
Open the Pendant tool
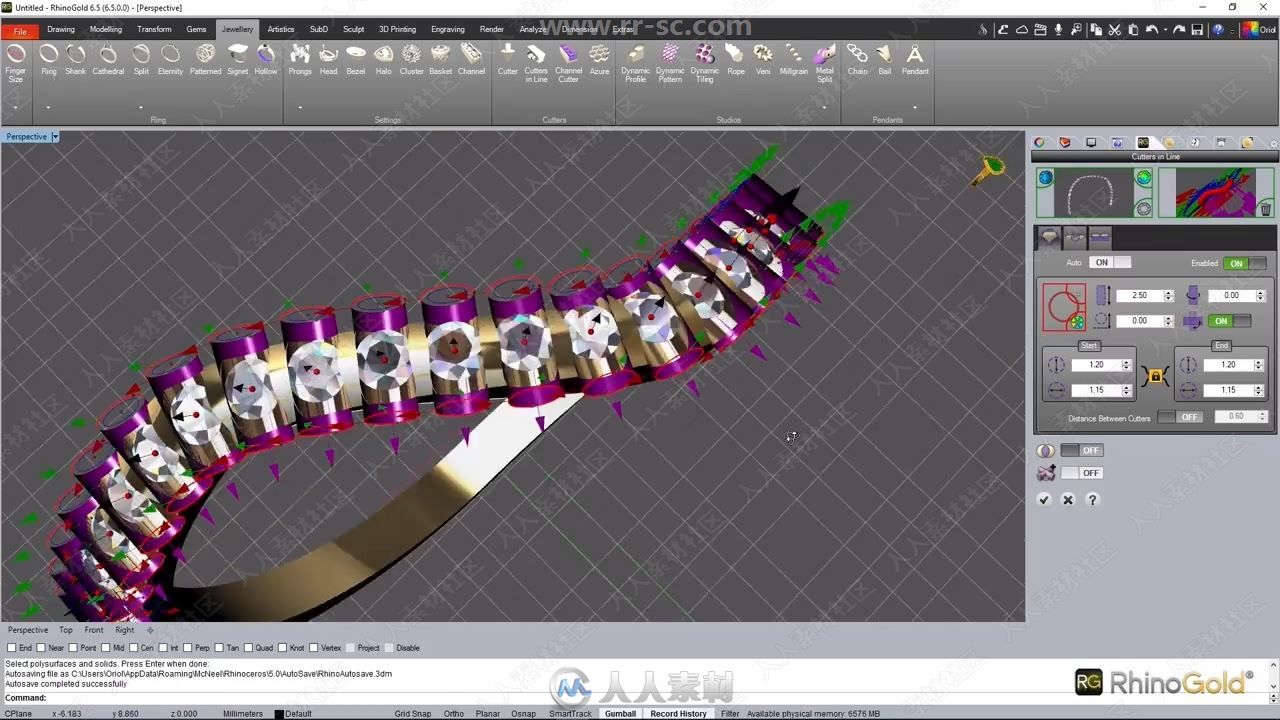[x=915, y=60]
